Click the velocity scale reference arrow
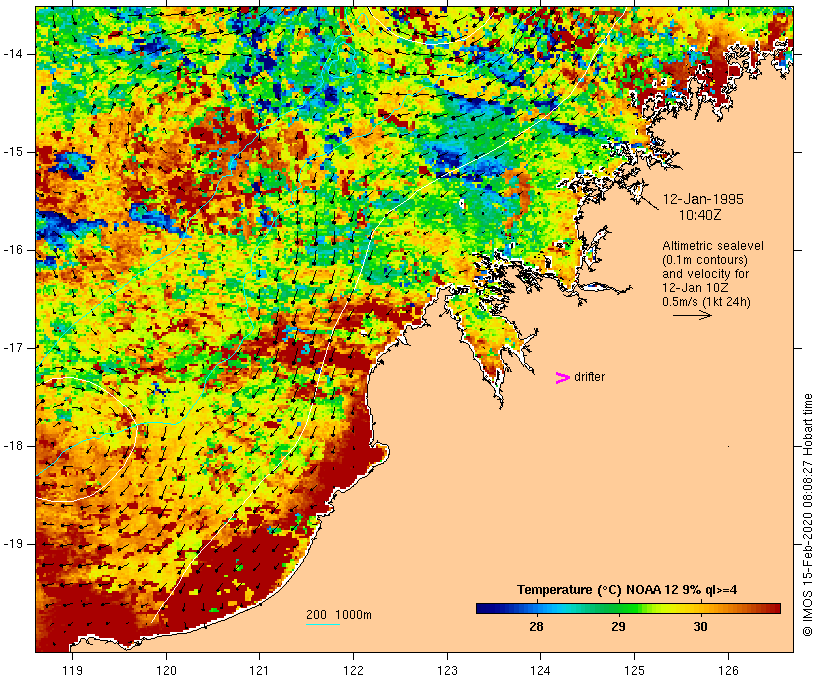This screenshot has height=680, width=820. 692,315
